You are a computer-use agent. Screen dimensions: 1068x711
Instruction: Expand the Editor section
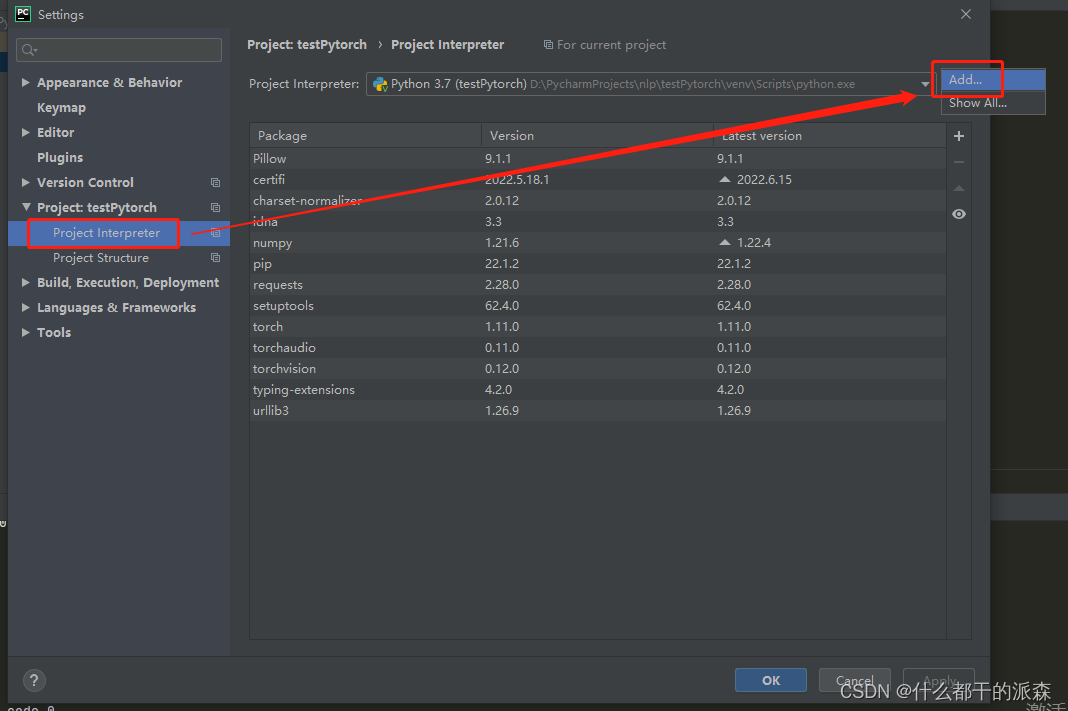coord(25,132)
